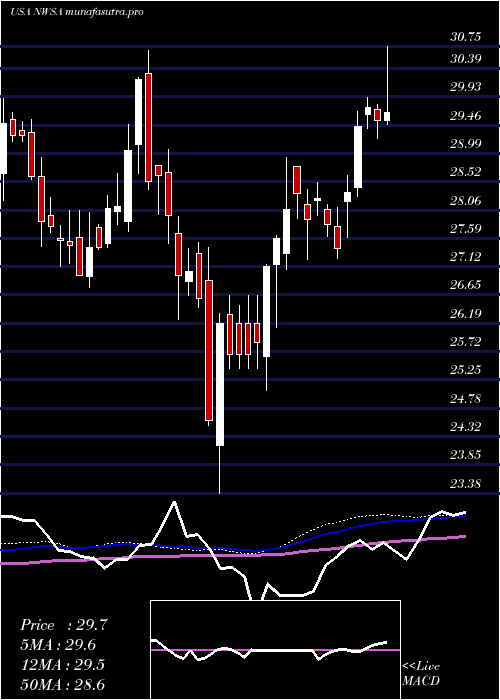Click the 27.59 price level label
500x700 pixels.
(466, 229)
